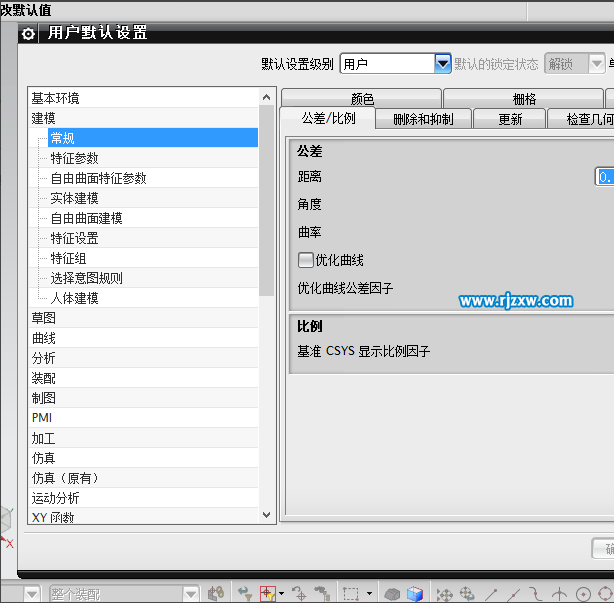Click the category list scrollbar thumb
The height and width of the screenshot is (603, 614).
click(x=267, y=200)
